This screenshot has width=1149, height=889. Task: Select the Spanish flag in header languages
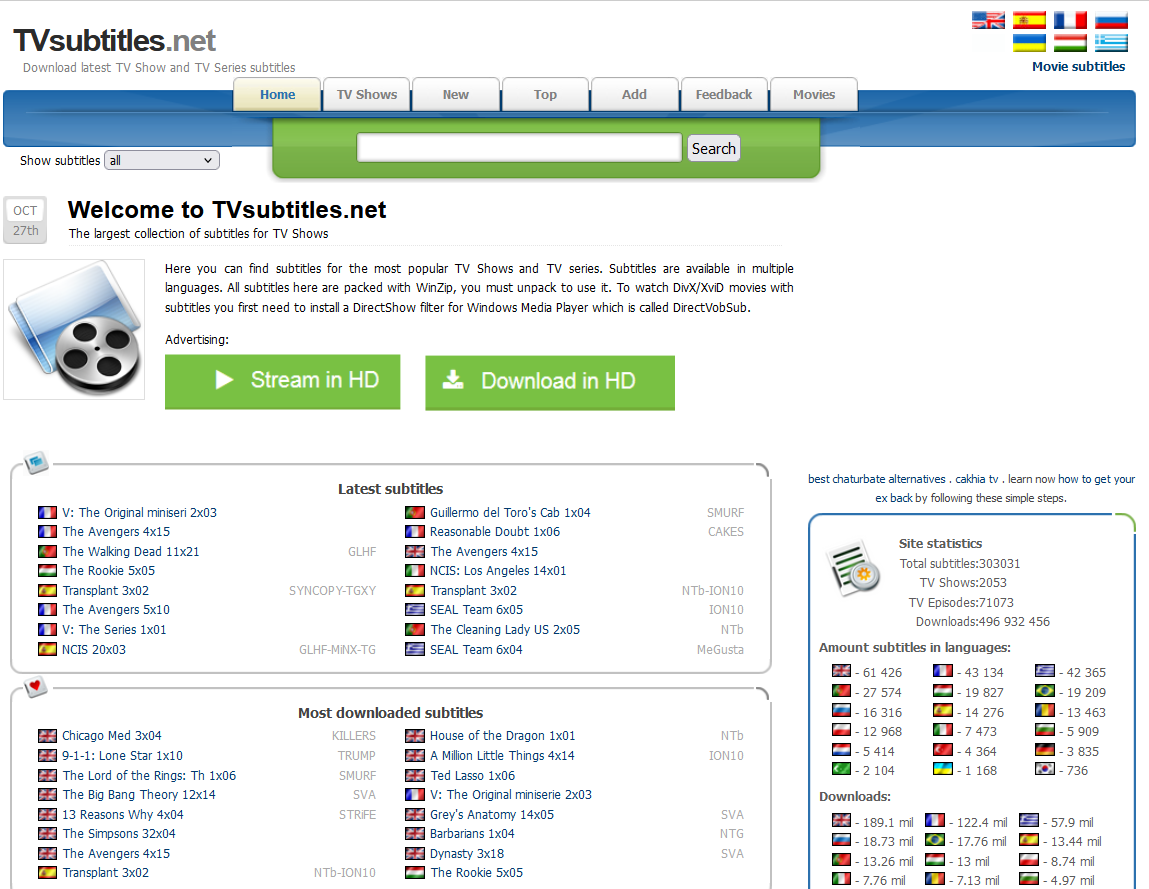pos(1029,21)
